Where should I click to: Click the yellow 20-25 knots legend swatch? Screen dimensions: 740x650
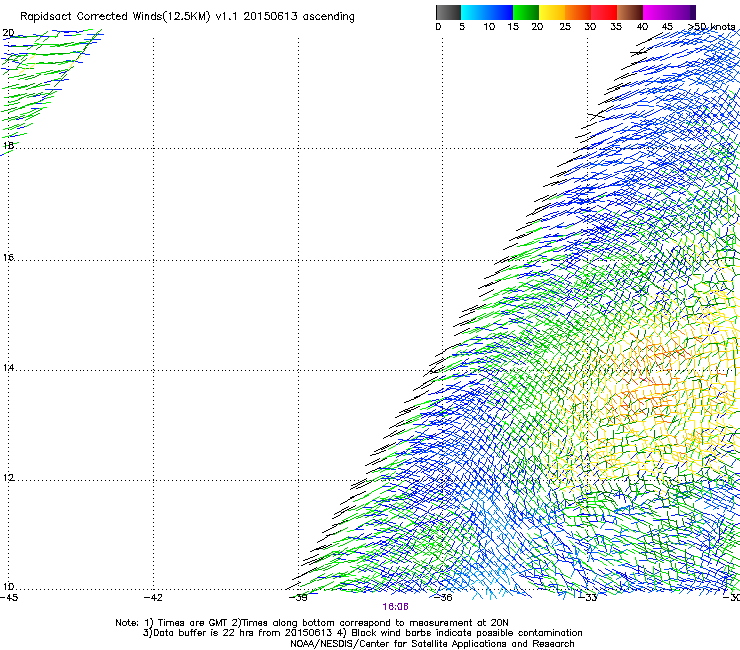552,12
